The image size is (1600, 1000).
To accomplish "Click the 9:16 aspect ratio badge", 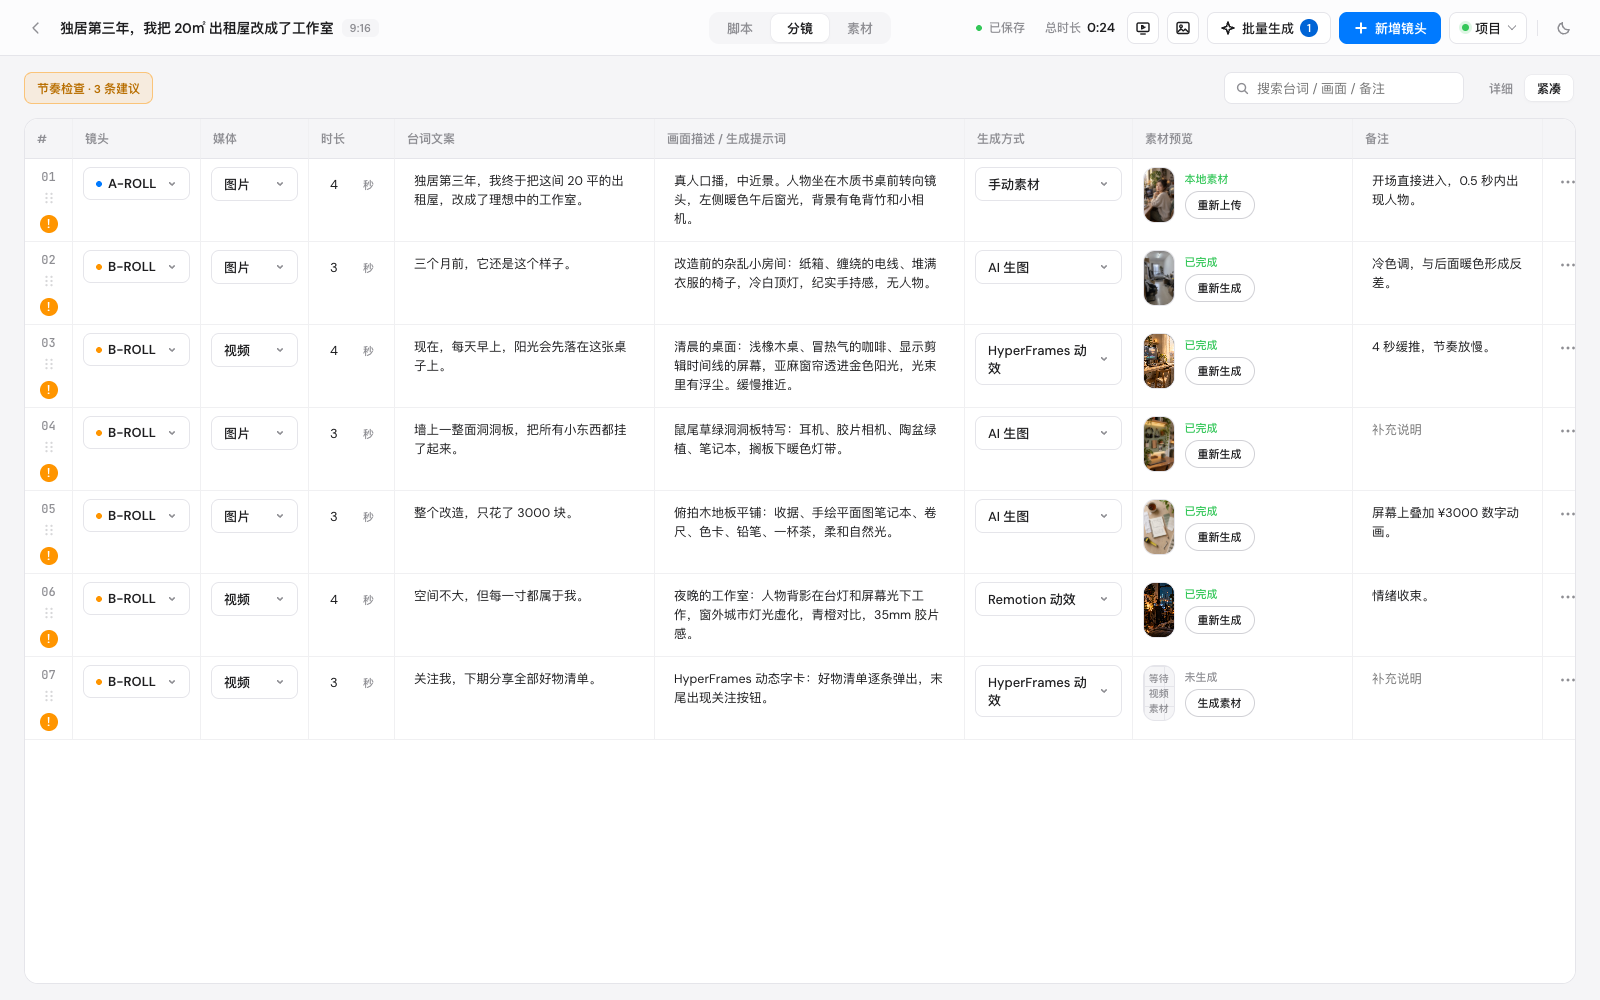I will (360, 28).
